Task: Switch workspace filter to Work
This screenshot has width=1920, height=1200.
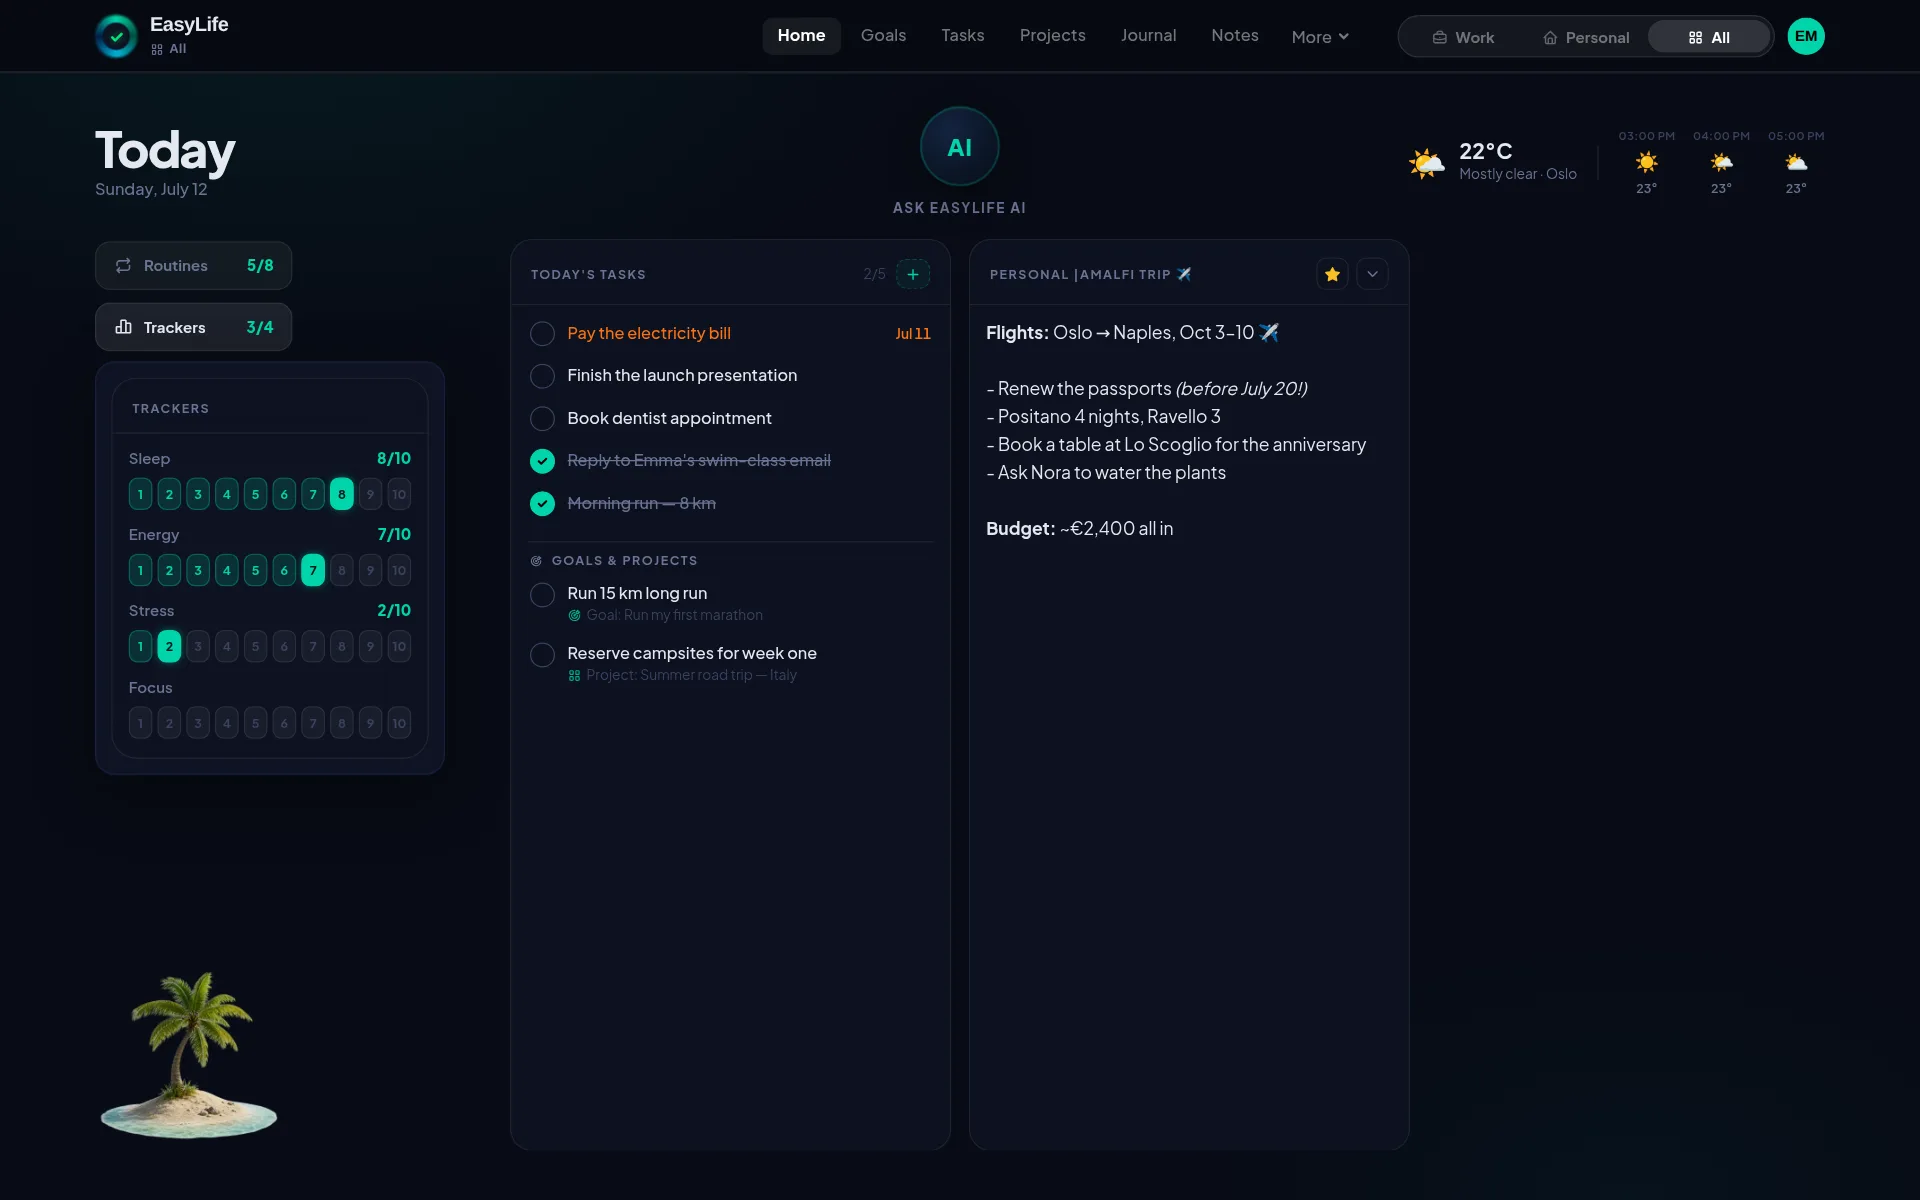Action: pyautogui.click(x=1462, y=37)
